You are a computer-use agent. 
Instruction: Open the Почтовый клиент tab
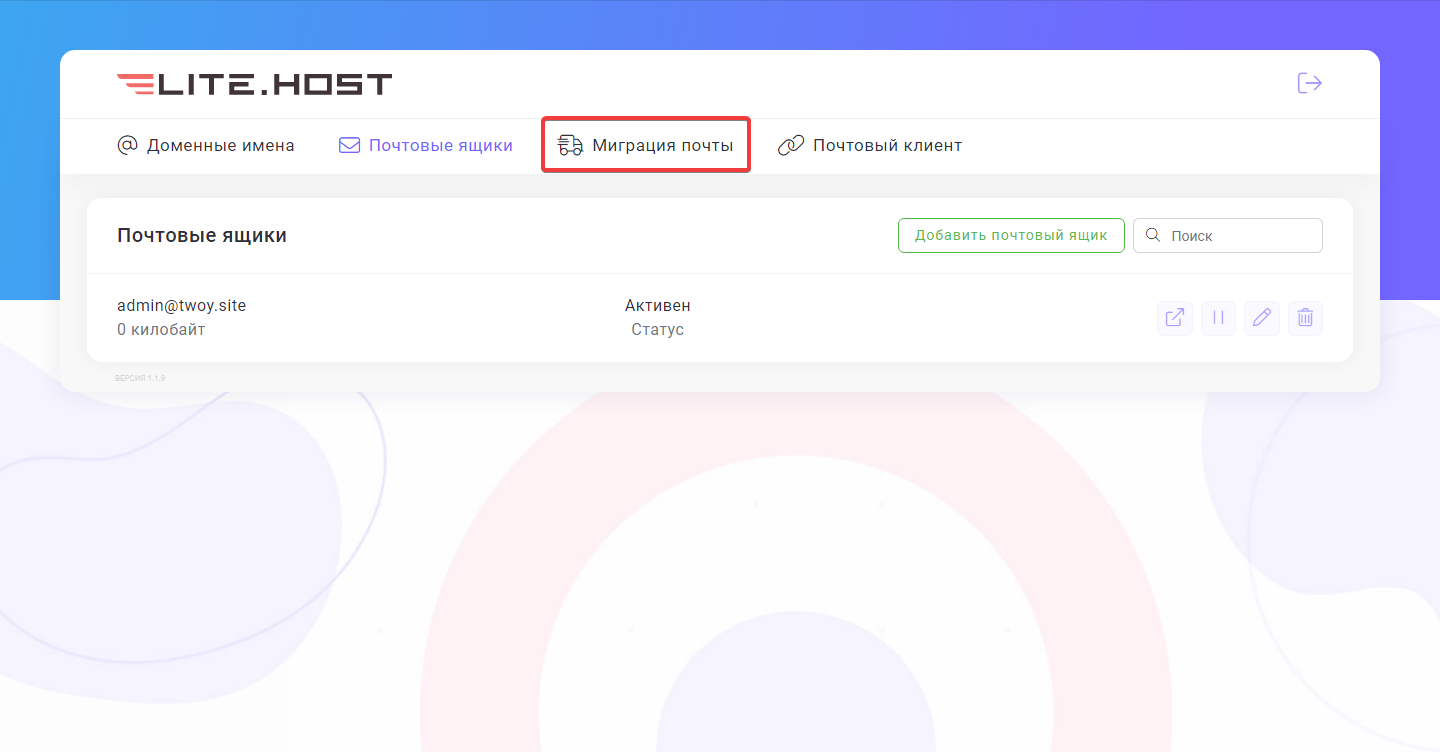870,146
